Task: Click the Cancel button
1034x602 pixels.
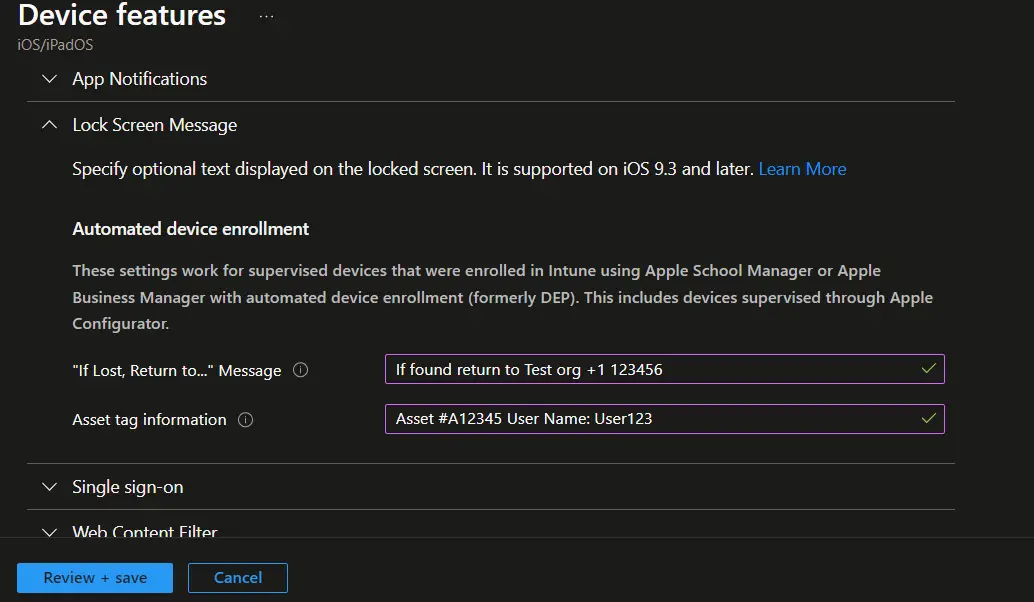Action: pos(237,577)
